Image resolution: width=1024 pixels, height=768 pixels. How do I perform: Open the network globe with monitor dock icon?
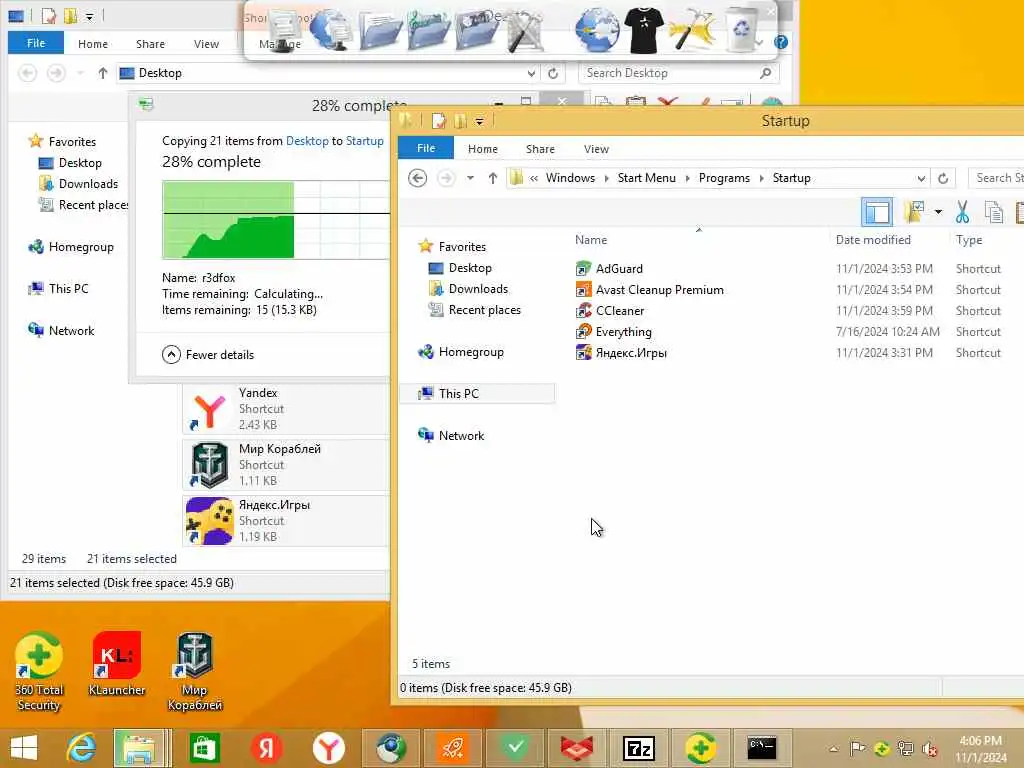coord(330,30)
